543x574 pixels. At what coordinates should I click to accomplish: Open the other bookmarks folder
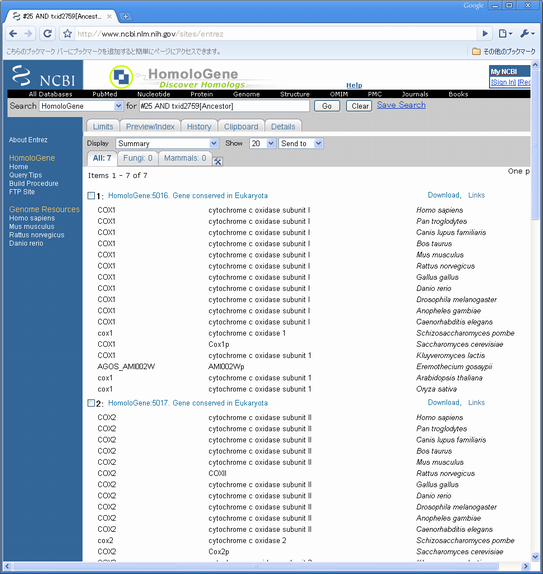coord(504,52)
